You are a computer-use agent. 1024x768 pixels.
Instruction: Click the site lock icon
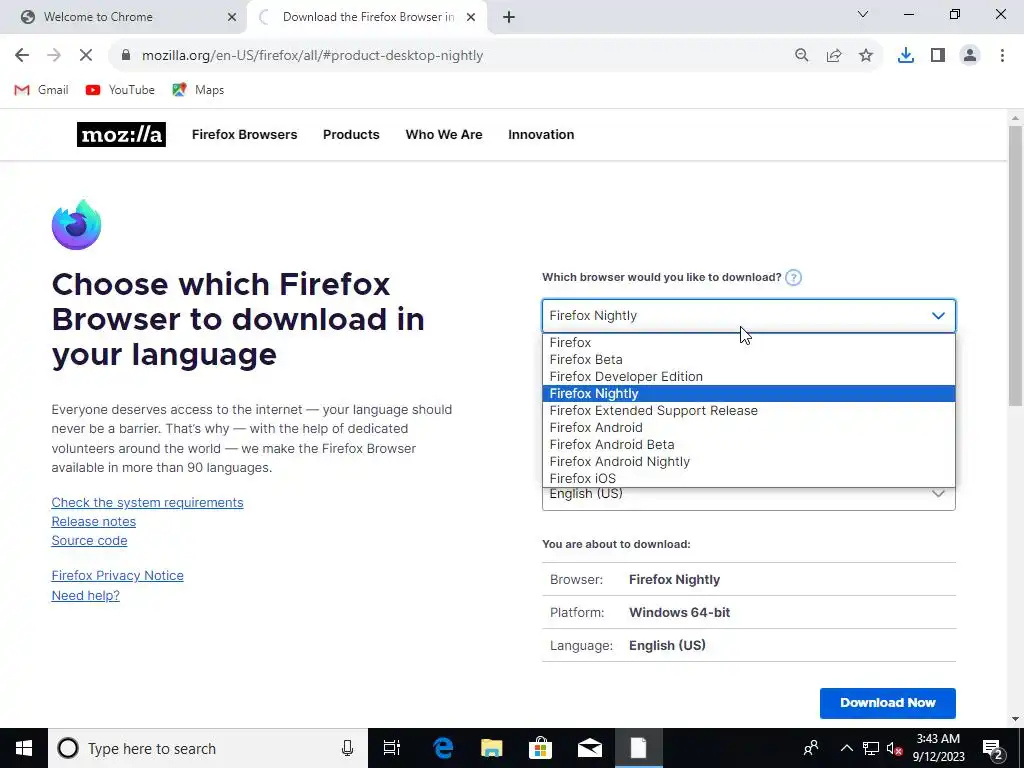(x=126, y=56)
